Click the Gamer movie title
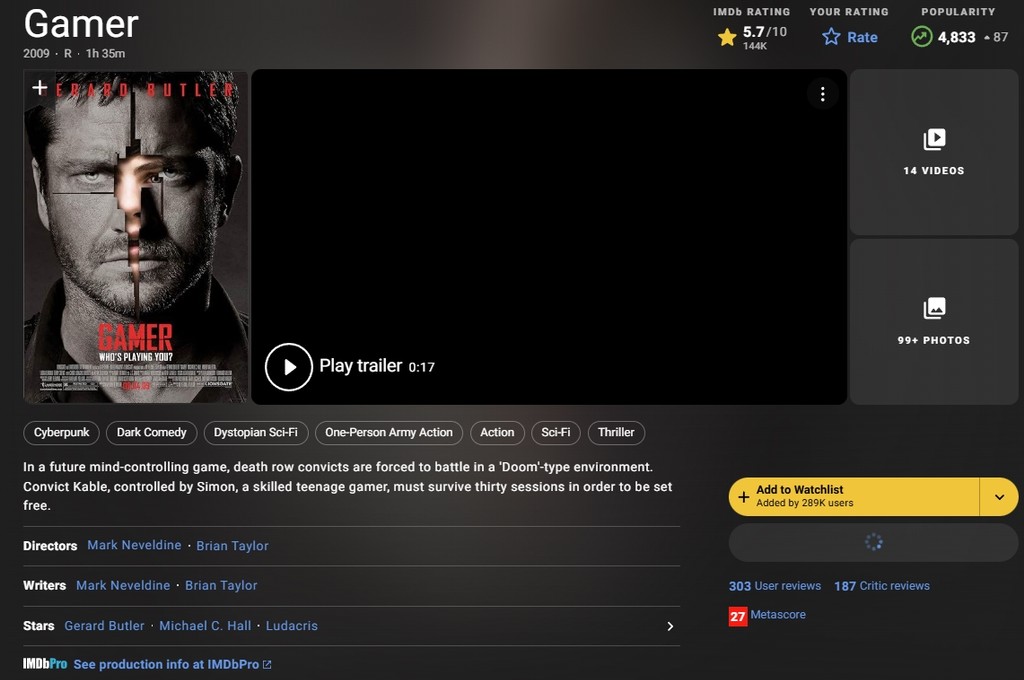Screen dimensions: 1024x680 click(81, 24)
